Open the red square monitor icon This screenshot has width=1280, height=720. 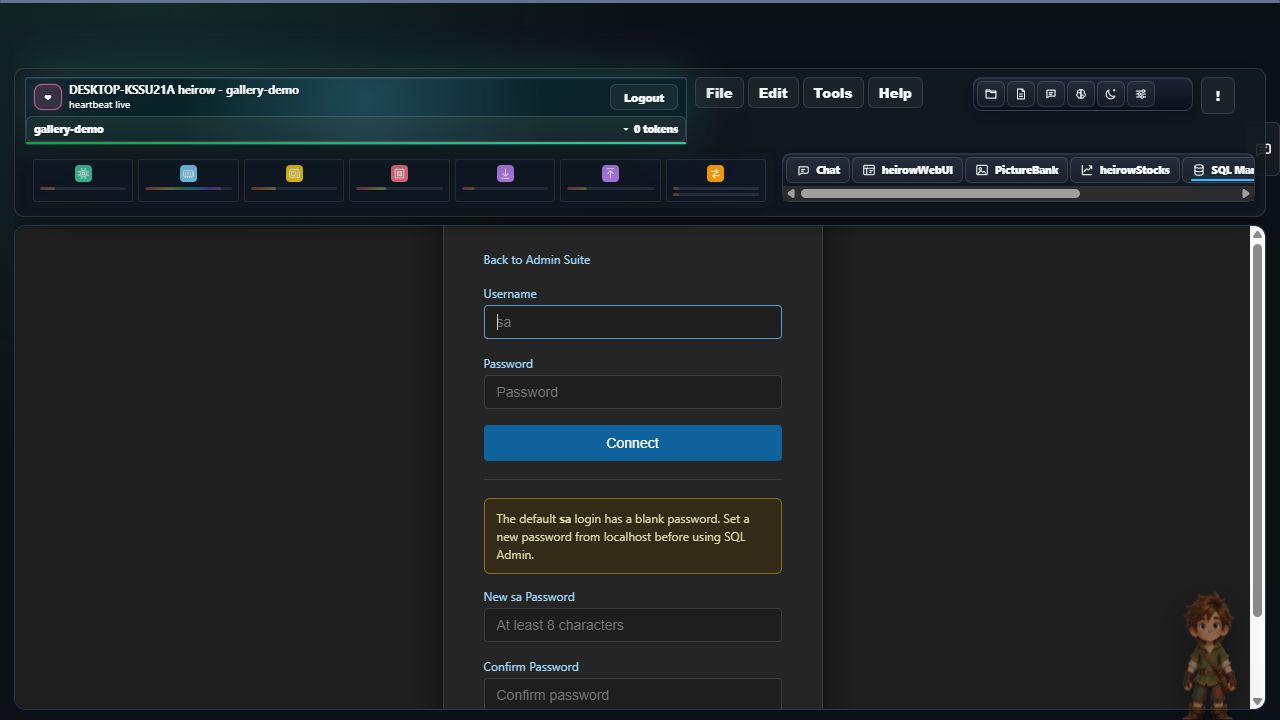pos(399,174)
